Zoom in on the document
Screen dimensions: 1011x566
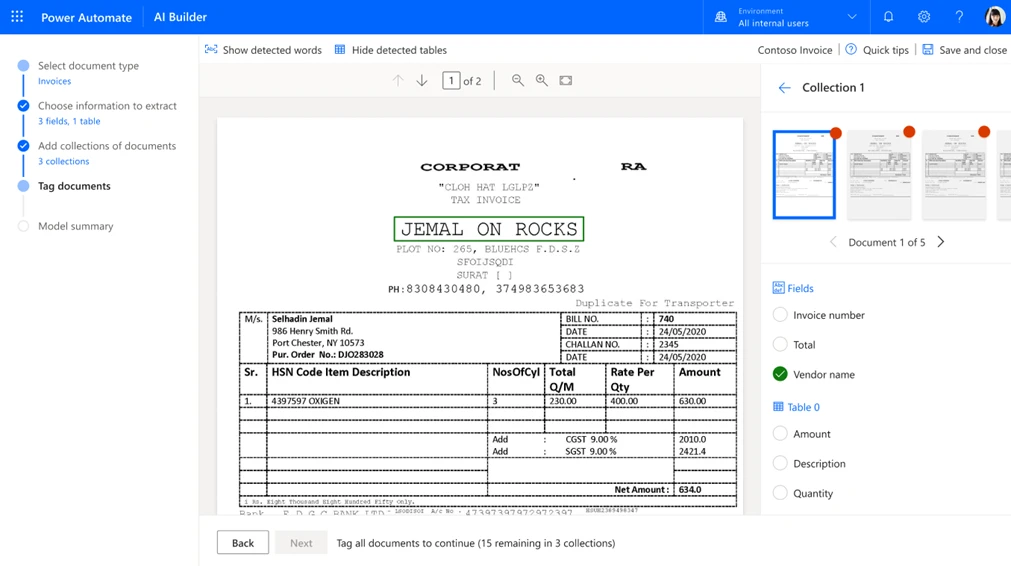(x=542, y=80)
